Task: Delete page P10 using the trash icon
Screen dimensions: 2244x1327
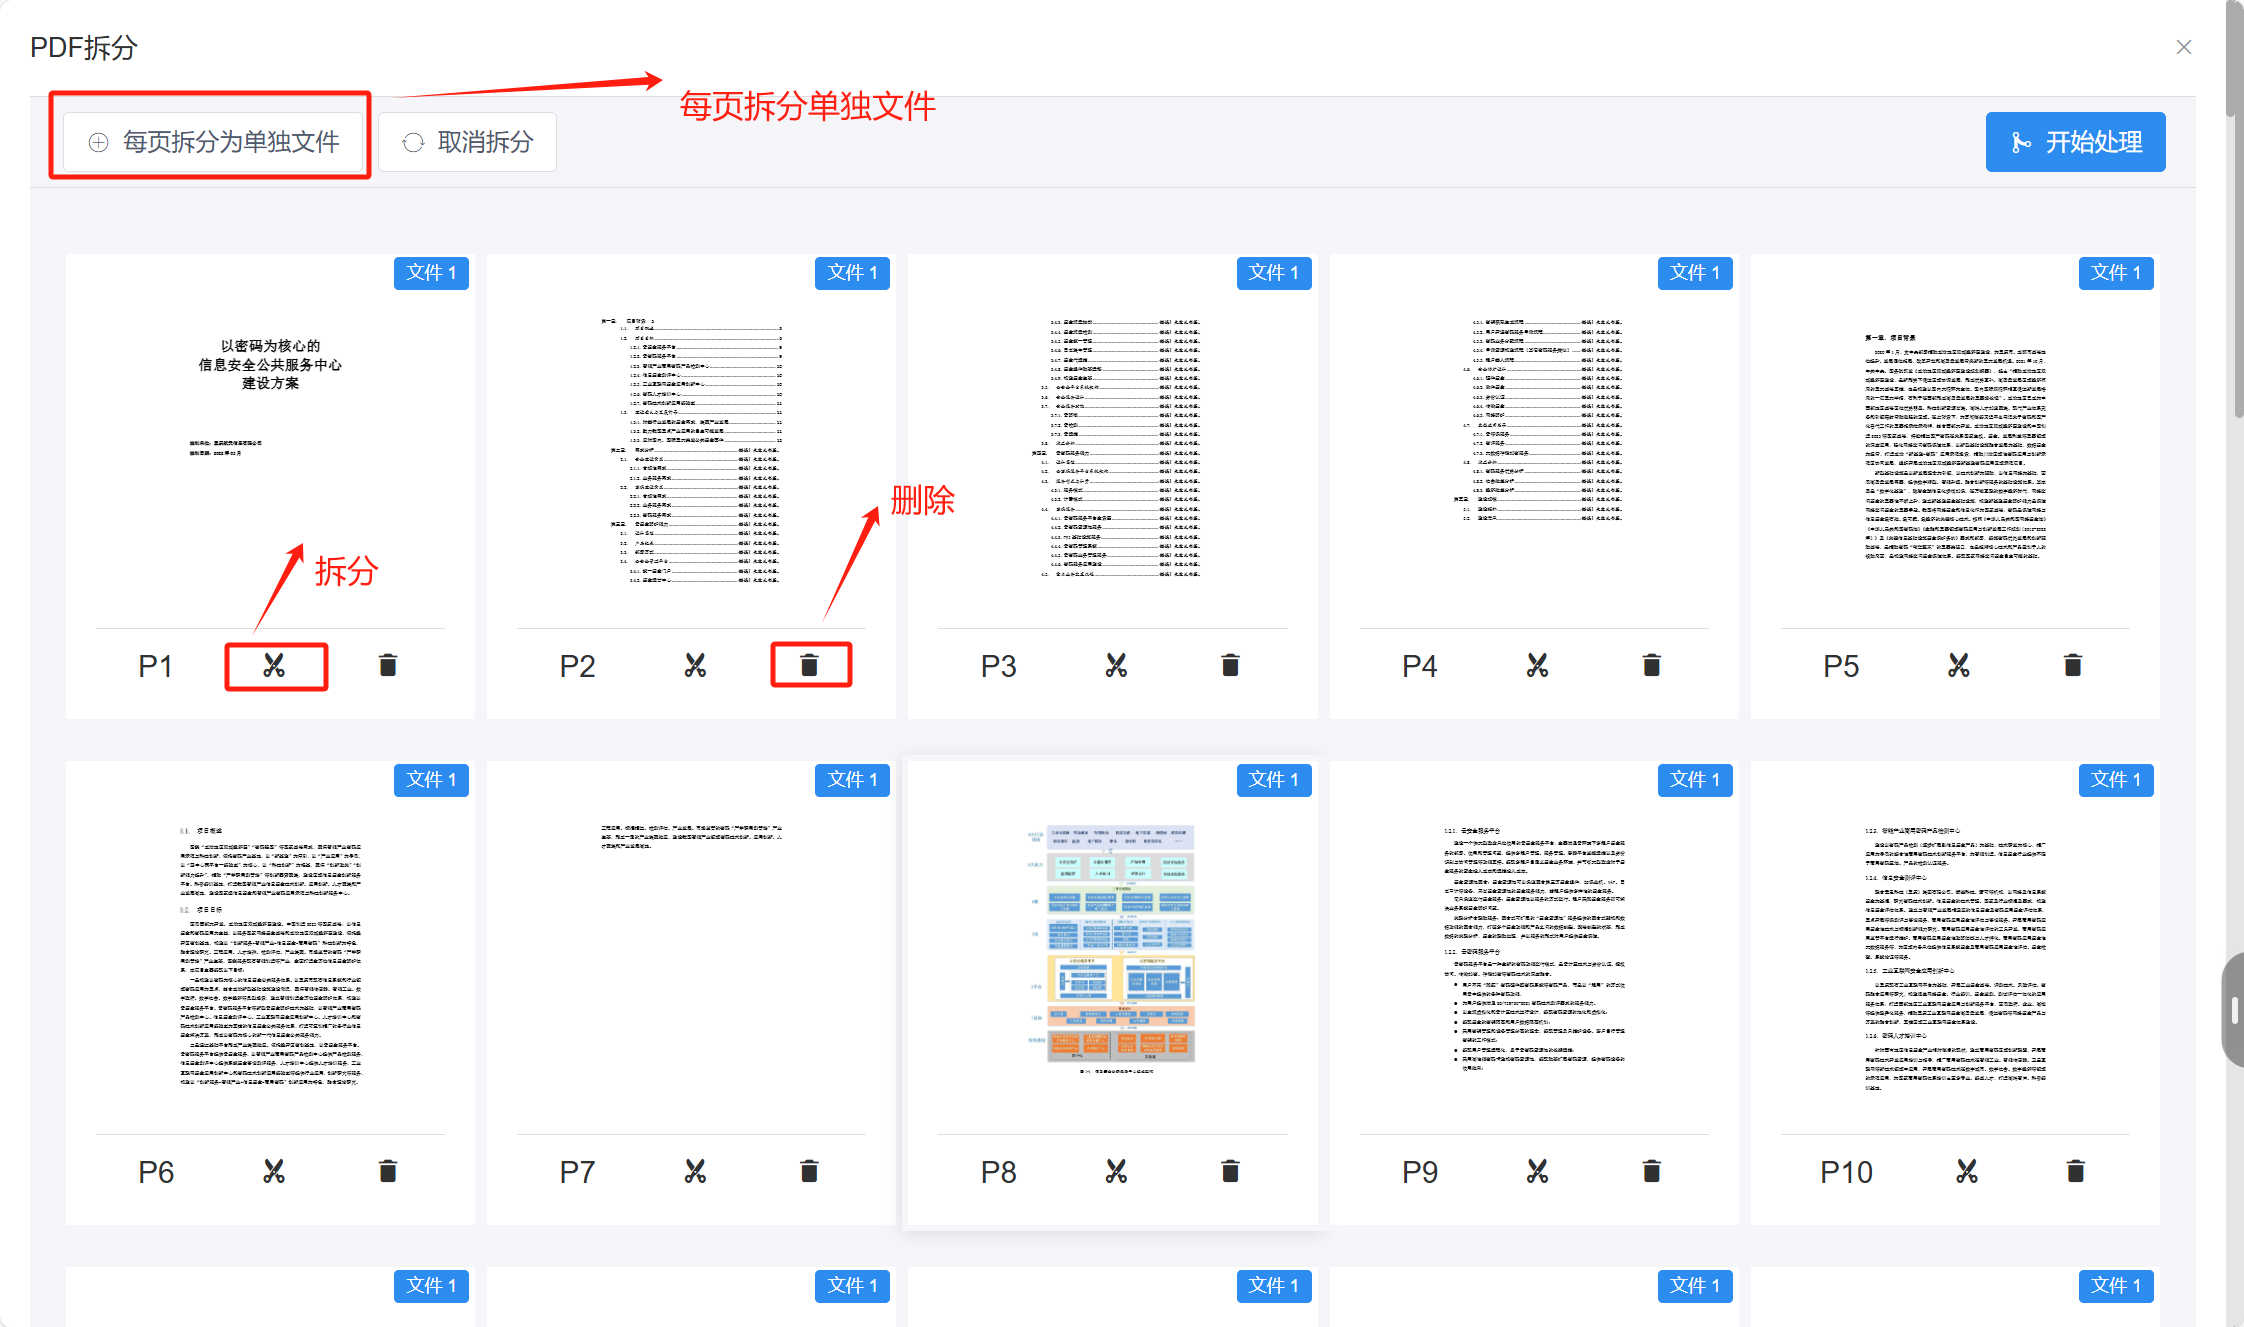Action: pyautogui.click(x=2075, y=1172)
